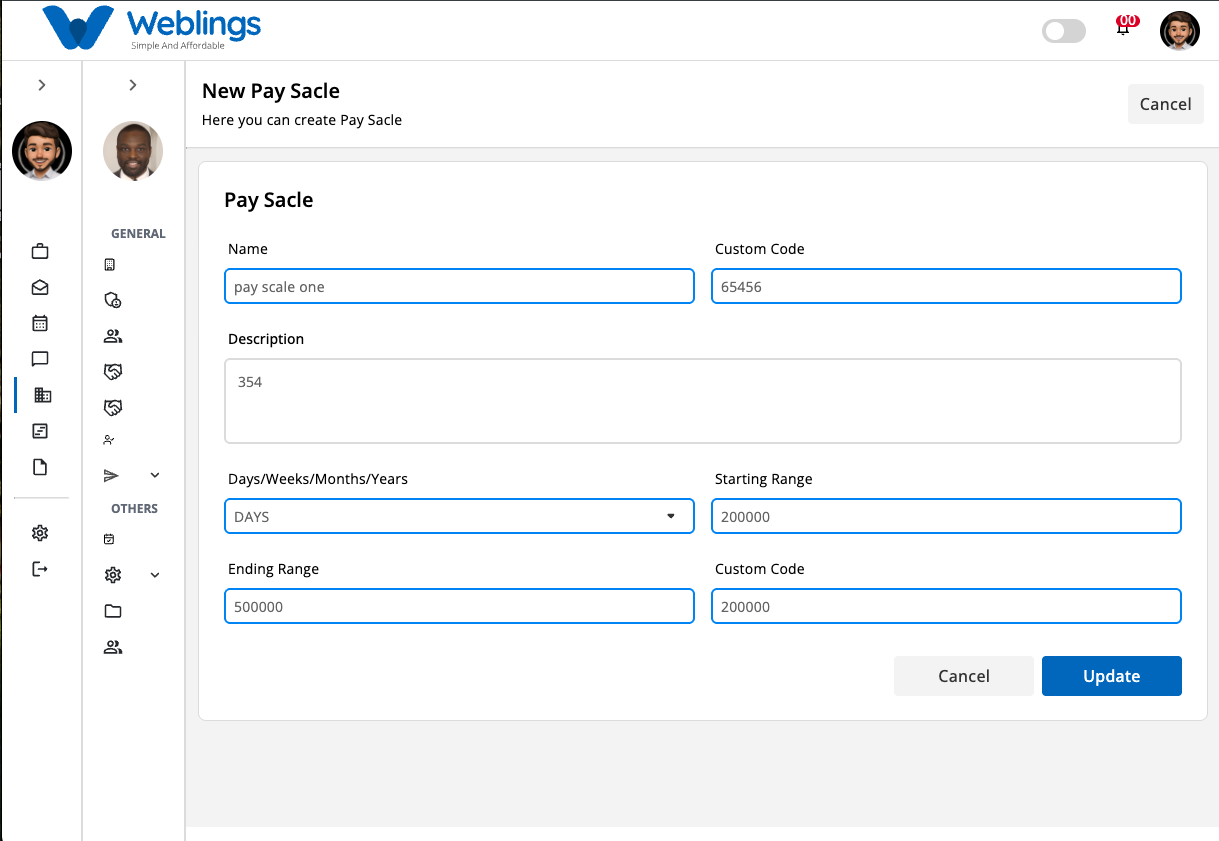
Task: Click the logout arrow icon
Action: tap(40, 569)
